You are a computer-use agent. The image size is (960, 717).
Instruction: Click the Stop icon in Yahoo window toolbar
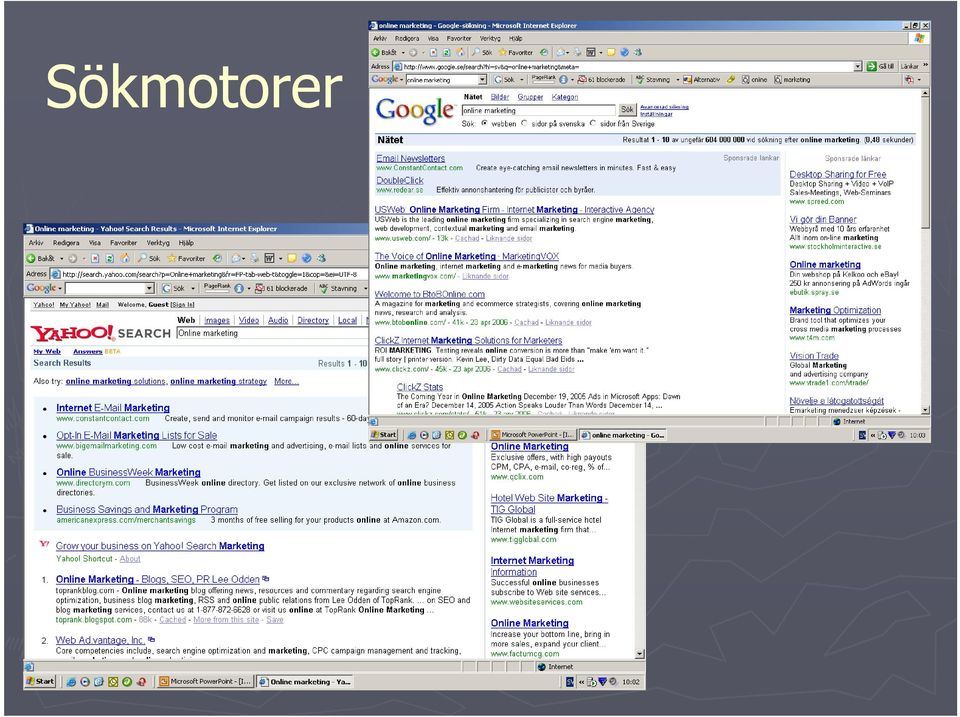[x=96, y=258]
